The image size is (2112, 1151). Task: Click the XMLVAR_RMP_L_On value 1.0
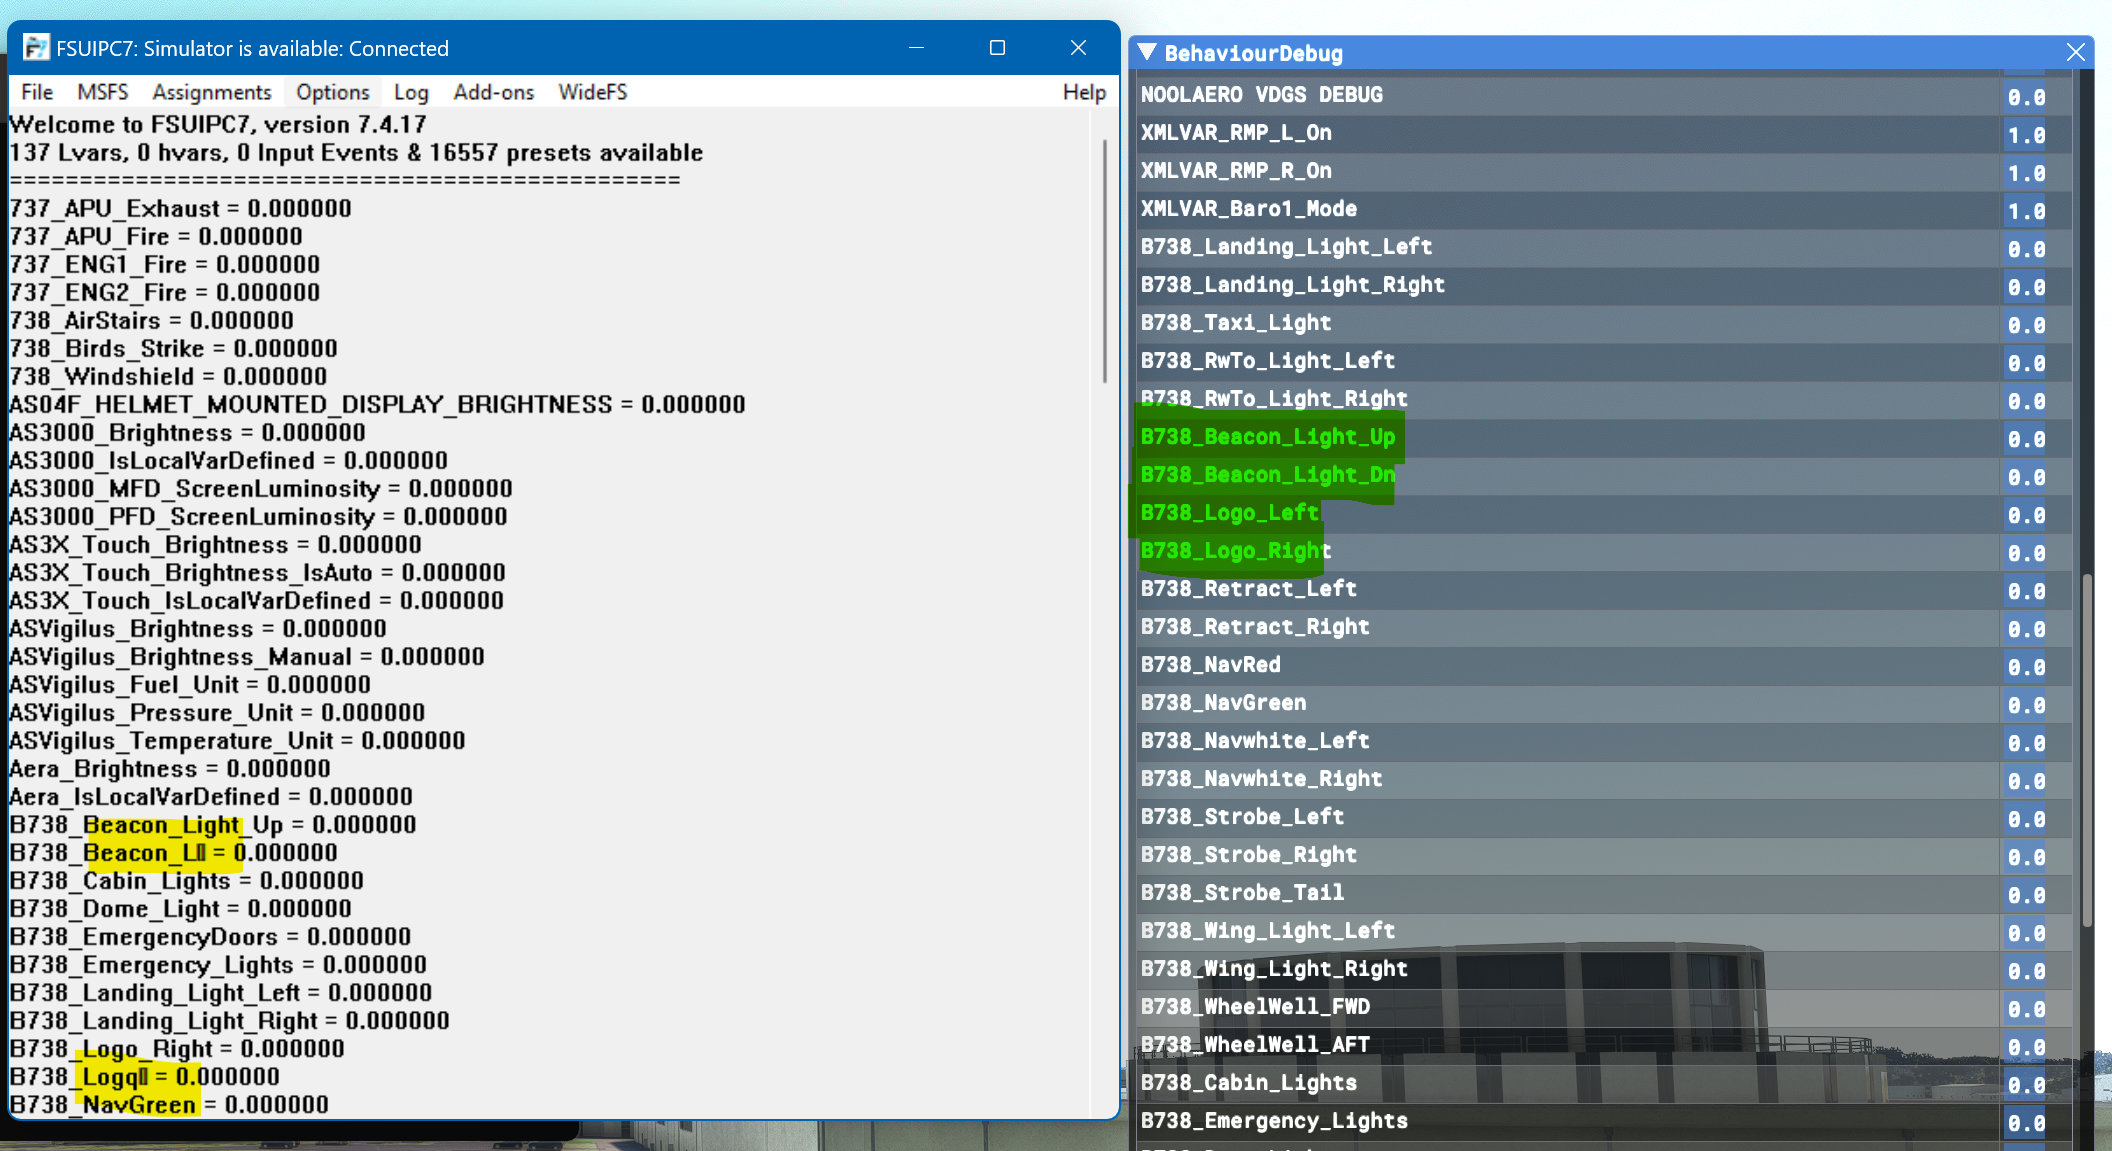(2026, 135)
